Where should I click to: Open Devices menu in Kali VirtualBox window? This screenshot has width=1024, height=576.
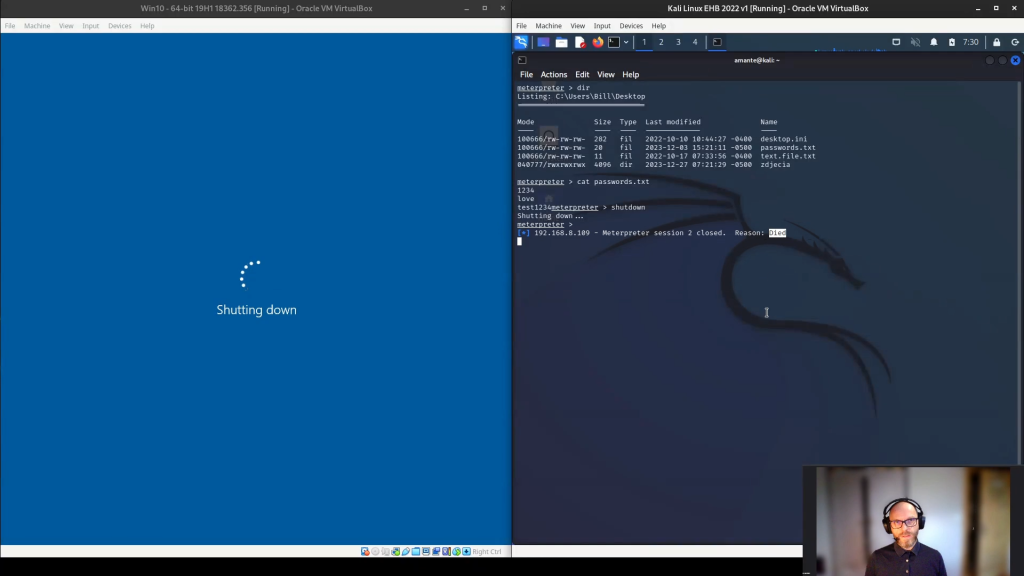tap(631, 26)
